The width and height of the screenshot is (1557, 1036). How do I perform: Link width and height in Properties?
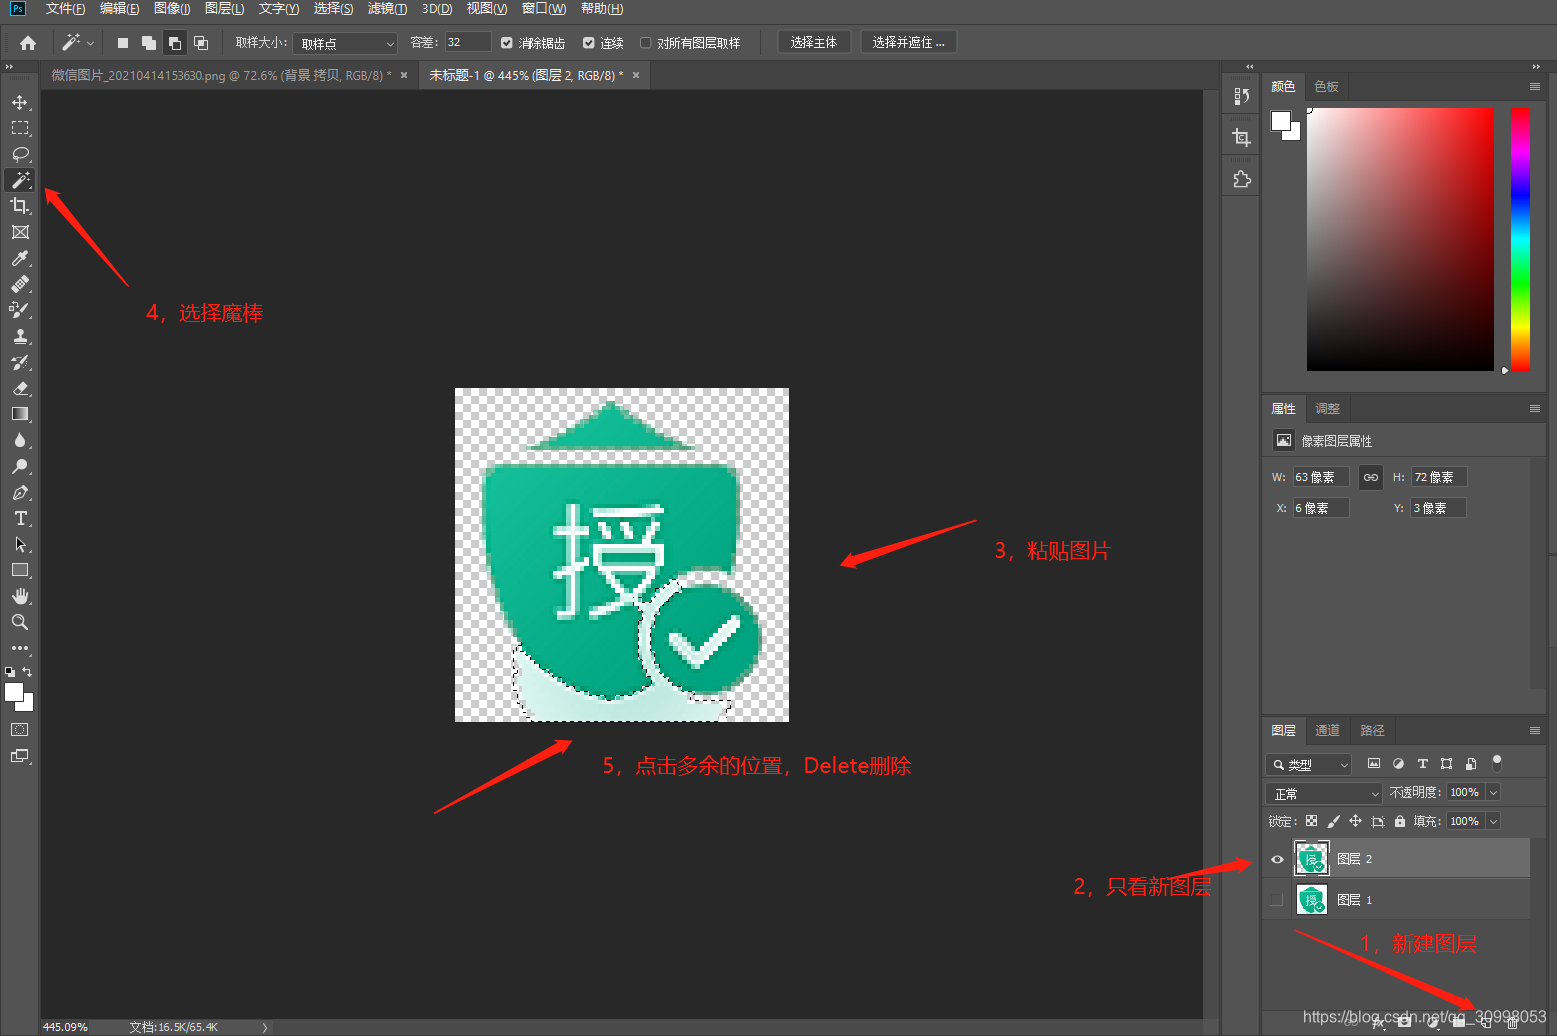click(x=1371, y=477)
